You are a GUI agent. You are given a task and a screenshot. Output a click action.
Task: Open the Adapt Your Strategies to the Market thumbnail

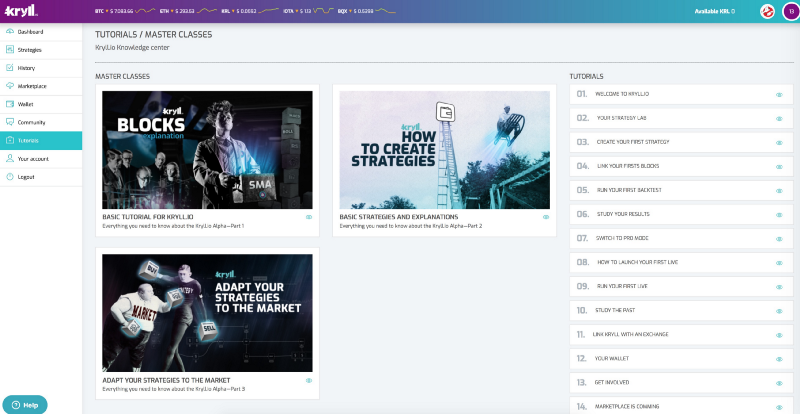click(207, 313)
